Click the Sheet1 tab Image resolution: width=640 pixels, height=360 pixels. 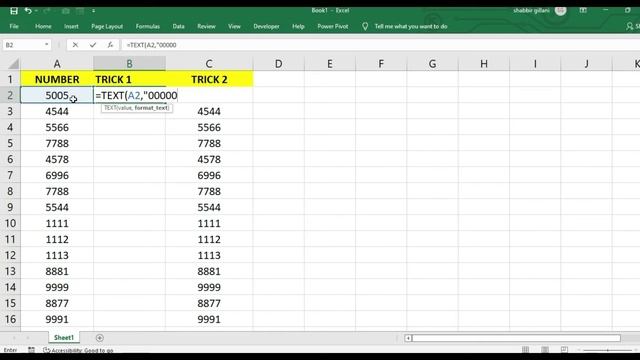[64, 338]
